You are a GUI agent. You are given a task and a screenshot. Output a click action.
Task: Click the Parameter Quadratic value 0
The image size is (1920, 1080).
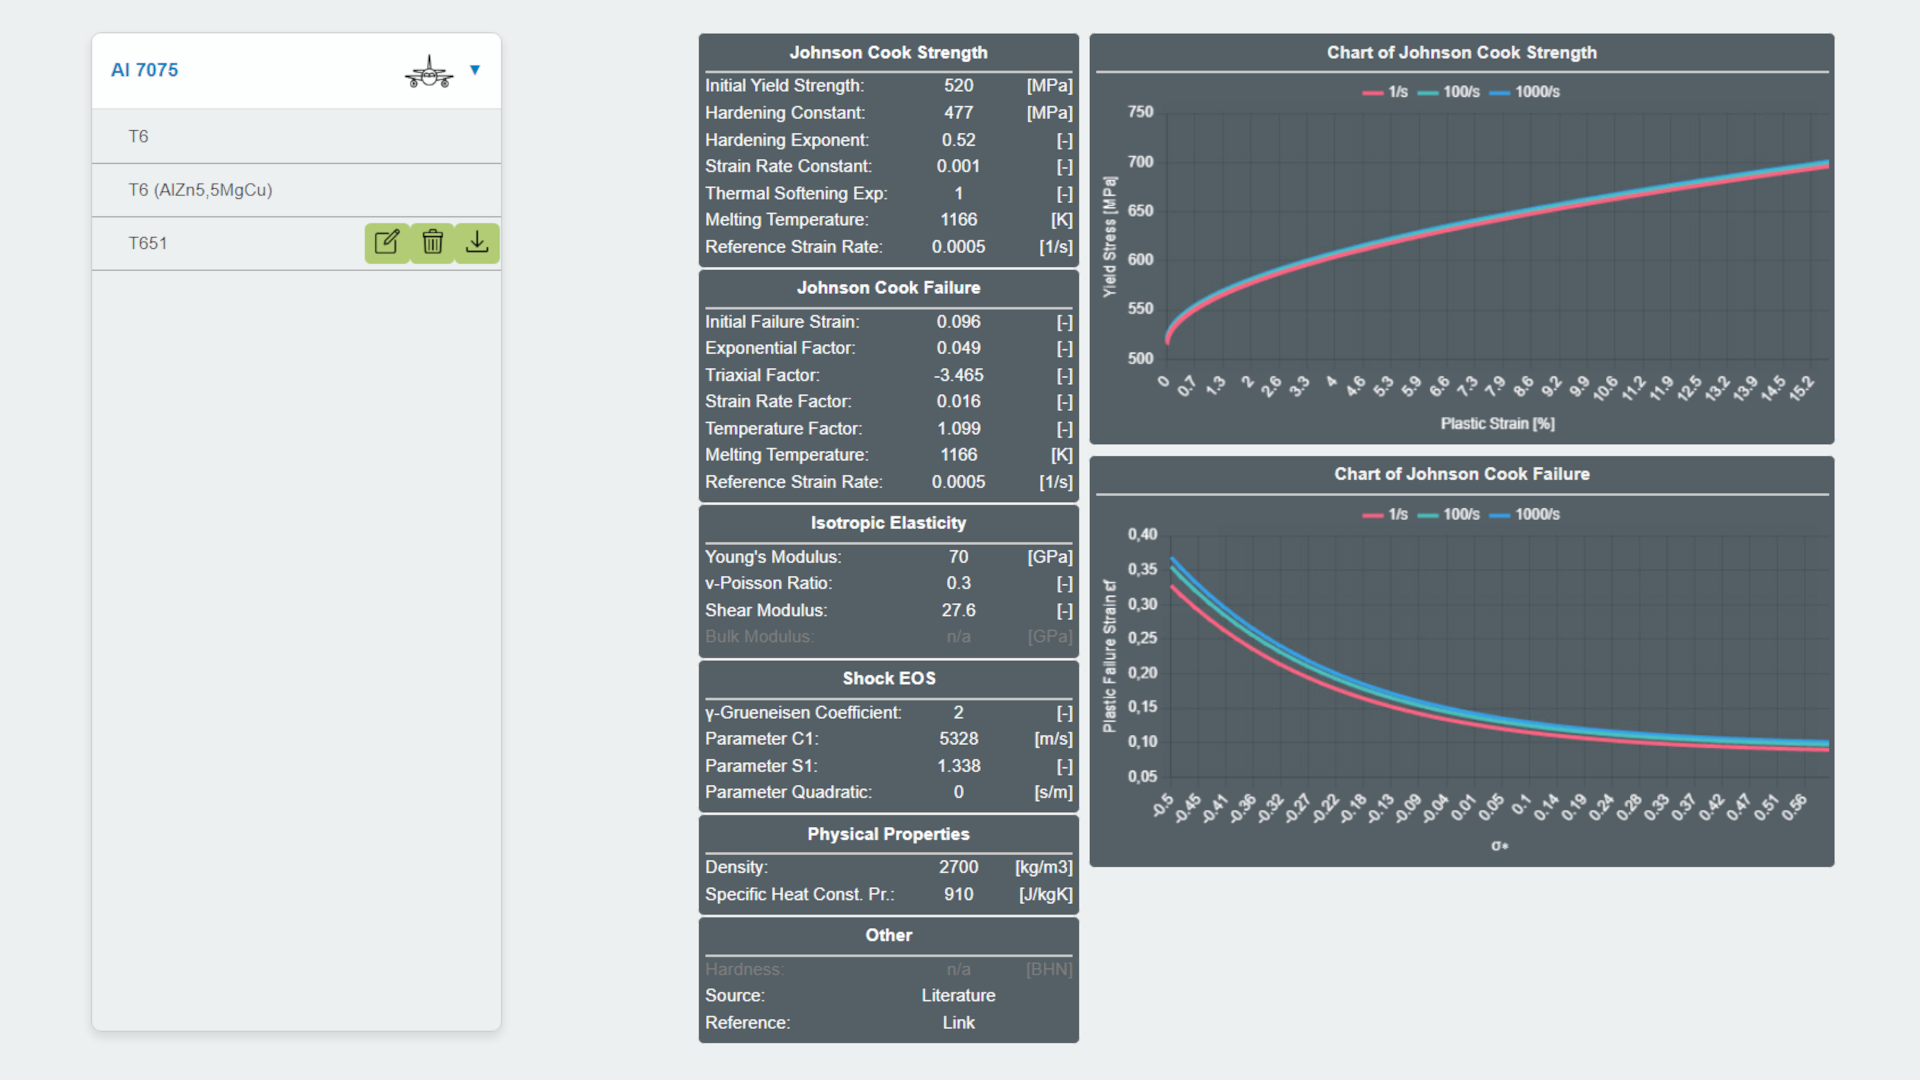point(958,792)
